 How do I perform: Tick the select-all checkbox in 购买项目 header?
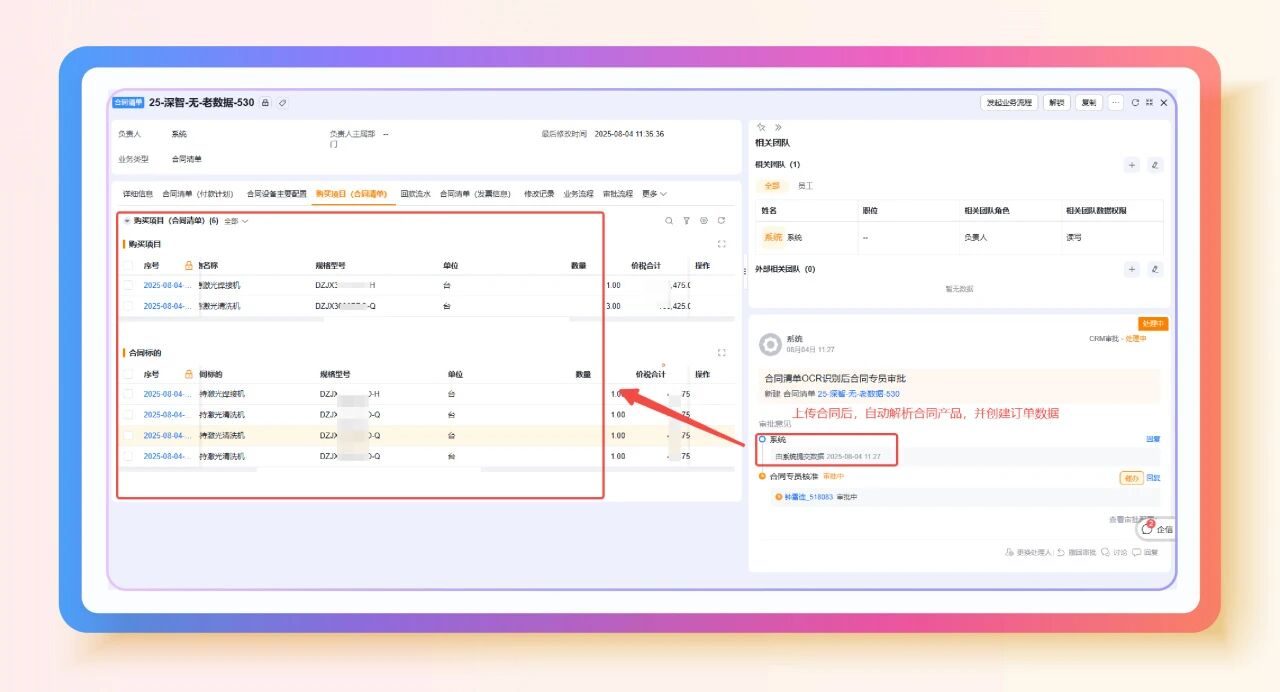[128, 265]
